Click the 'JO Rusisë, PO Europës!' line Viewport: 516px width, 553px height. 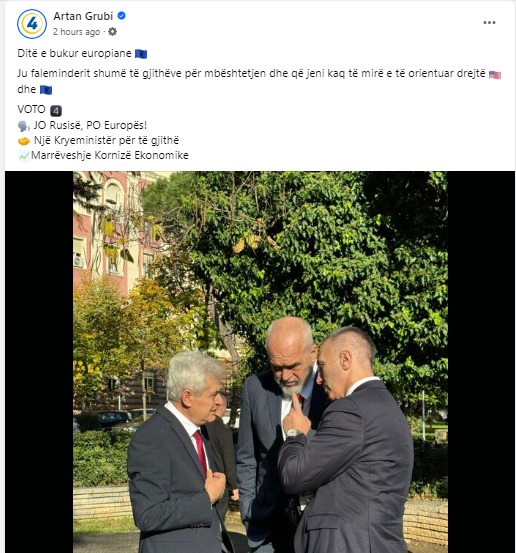90,125
